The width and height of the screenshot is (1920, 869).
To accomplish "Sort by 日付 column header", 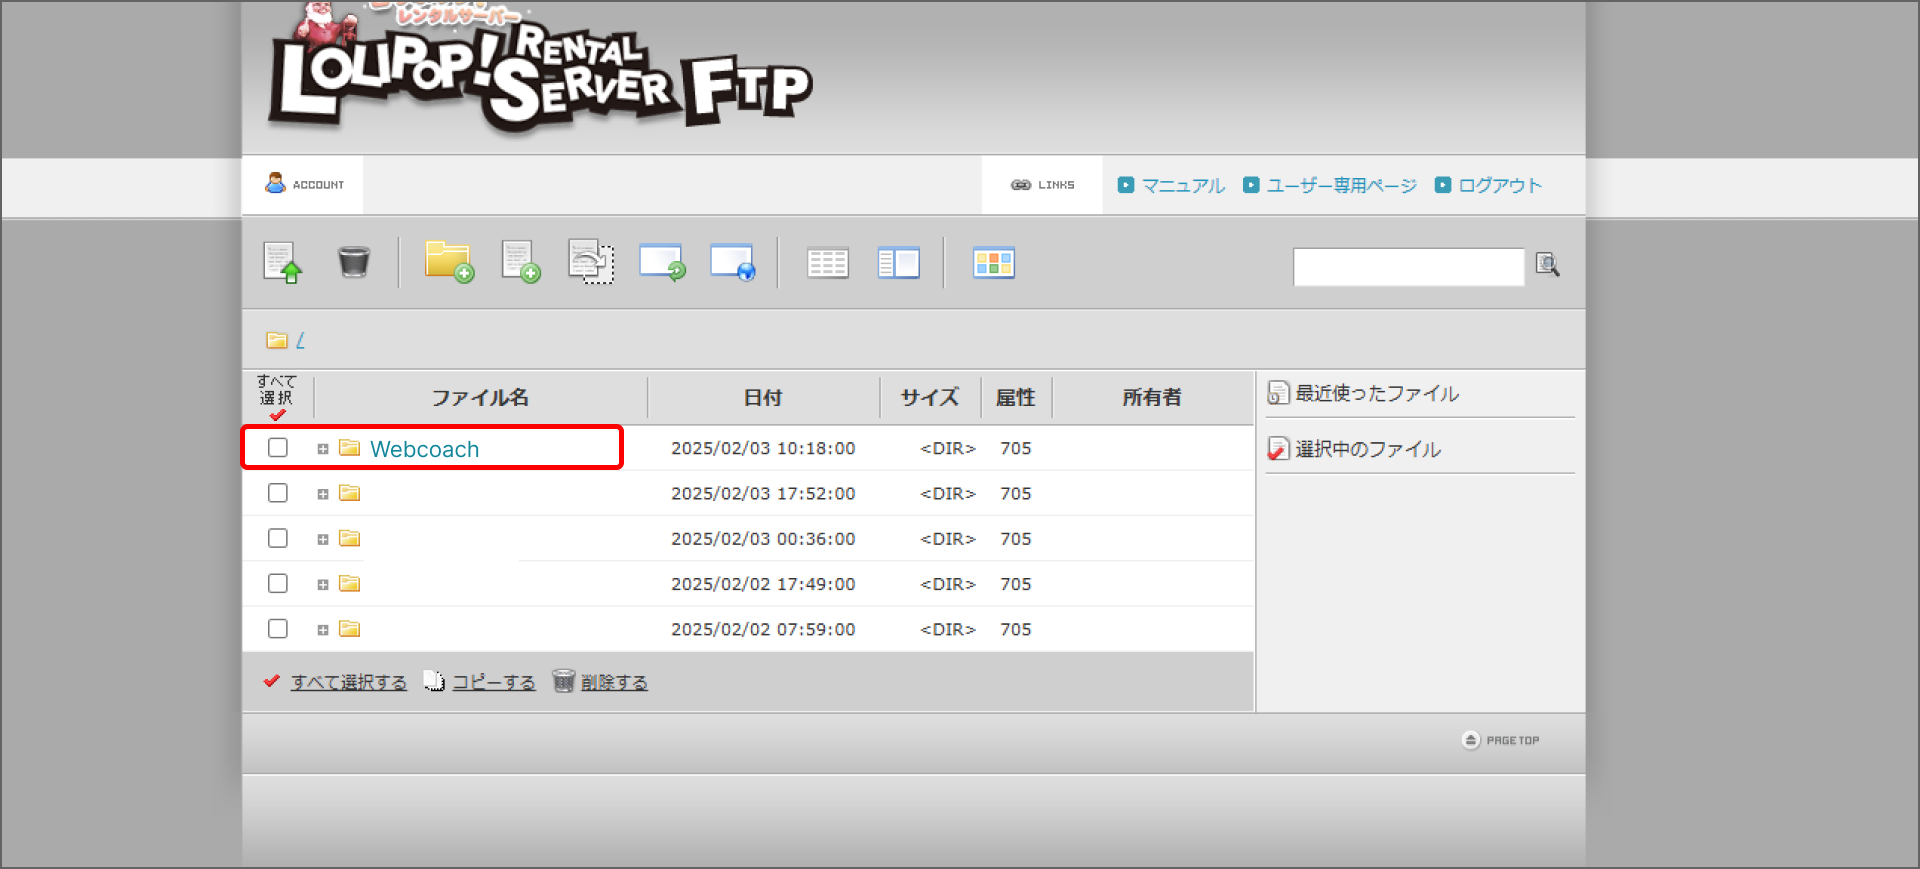I will (x=763, y=397).
